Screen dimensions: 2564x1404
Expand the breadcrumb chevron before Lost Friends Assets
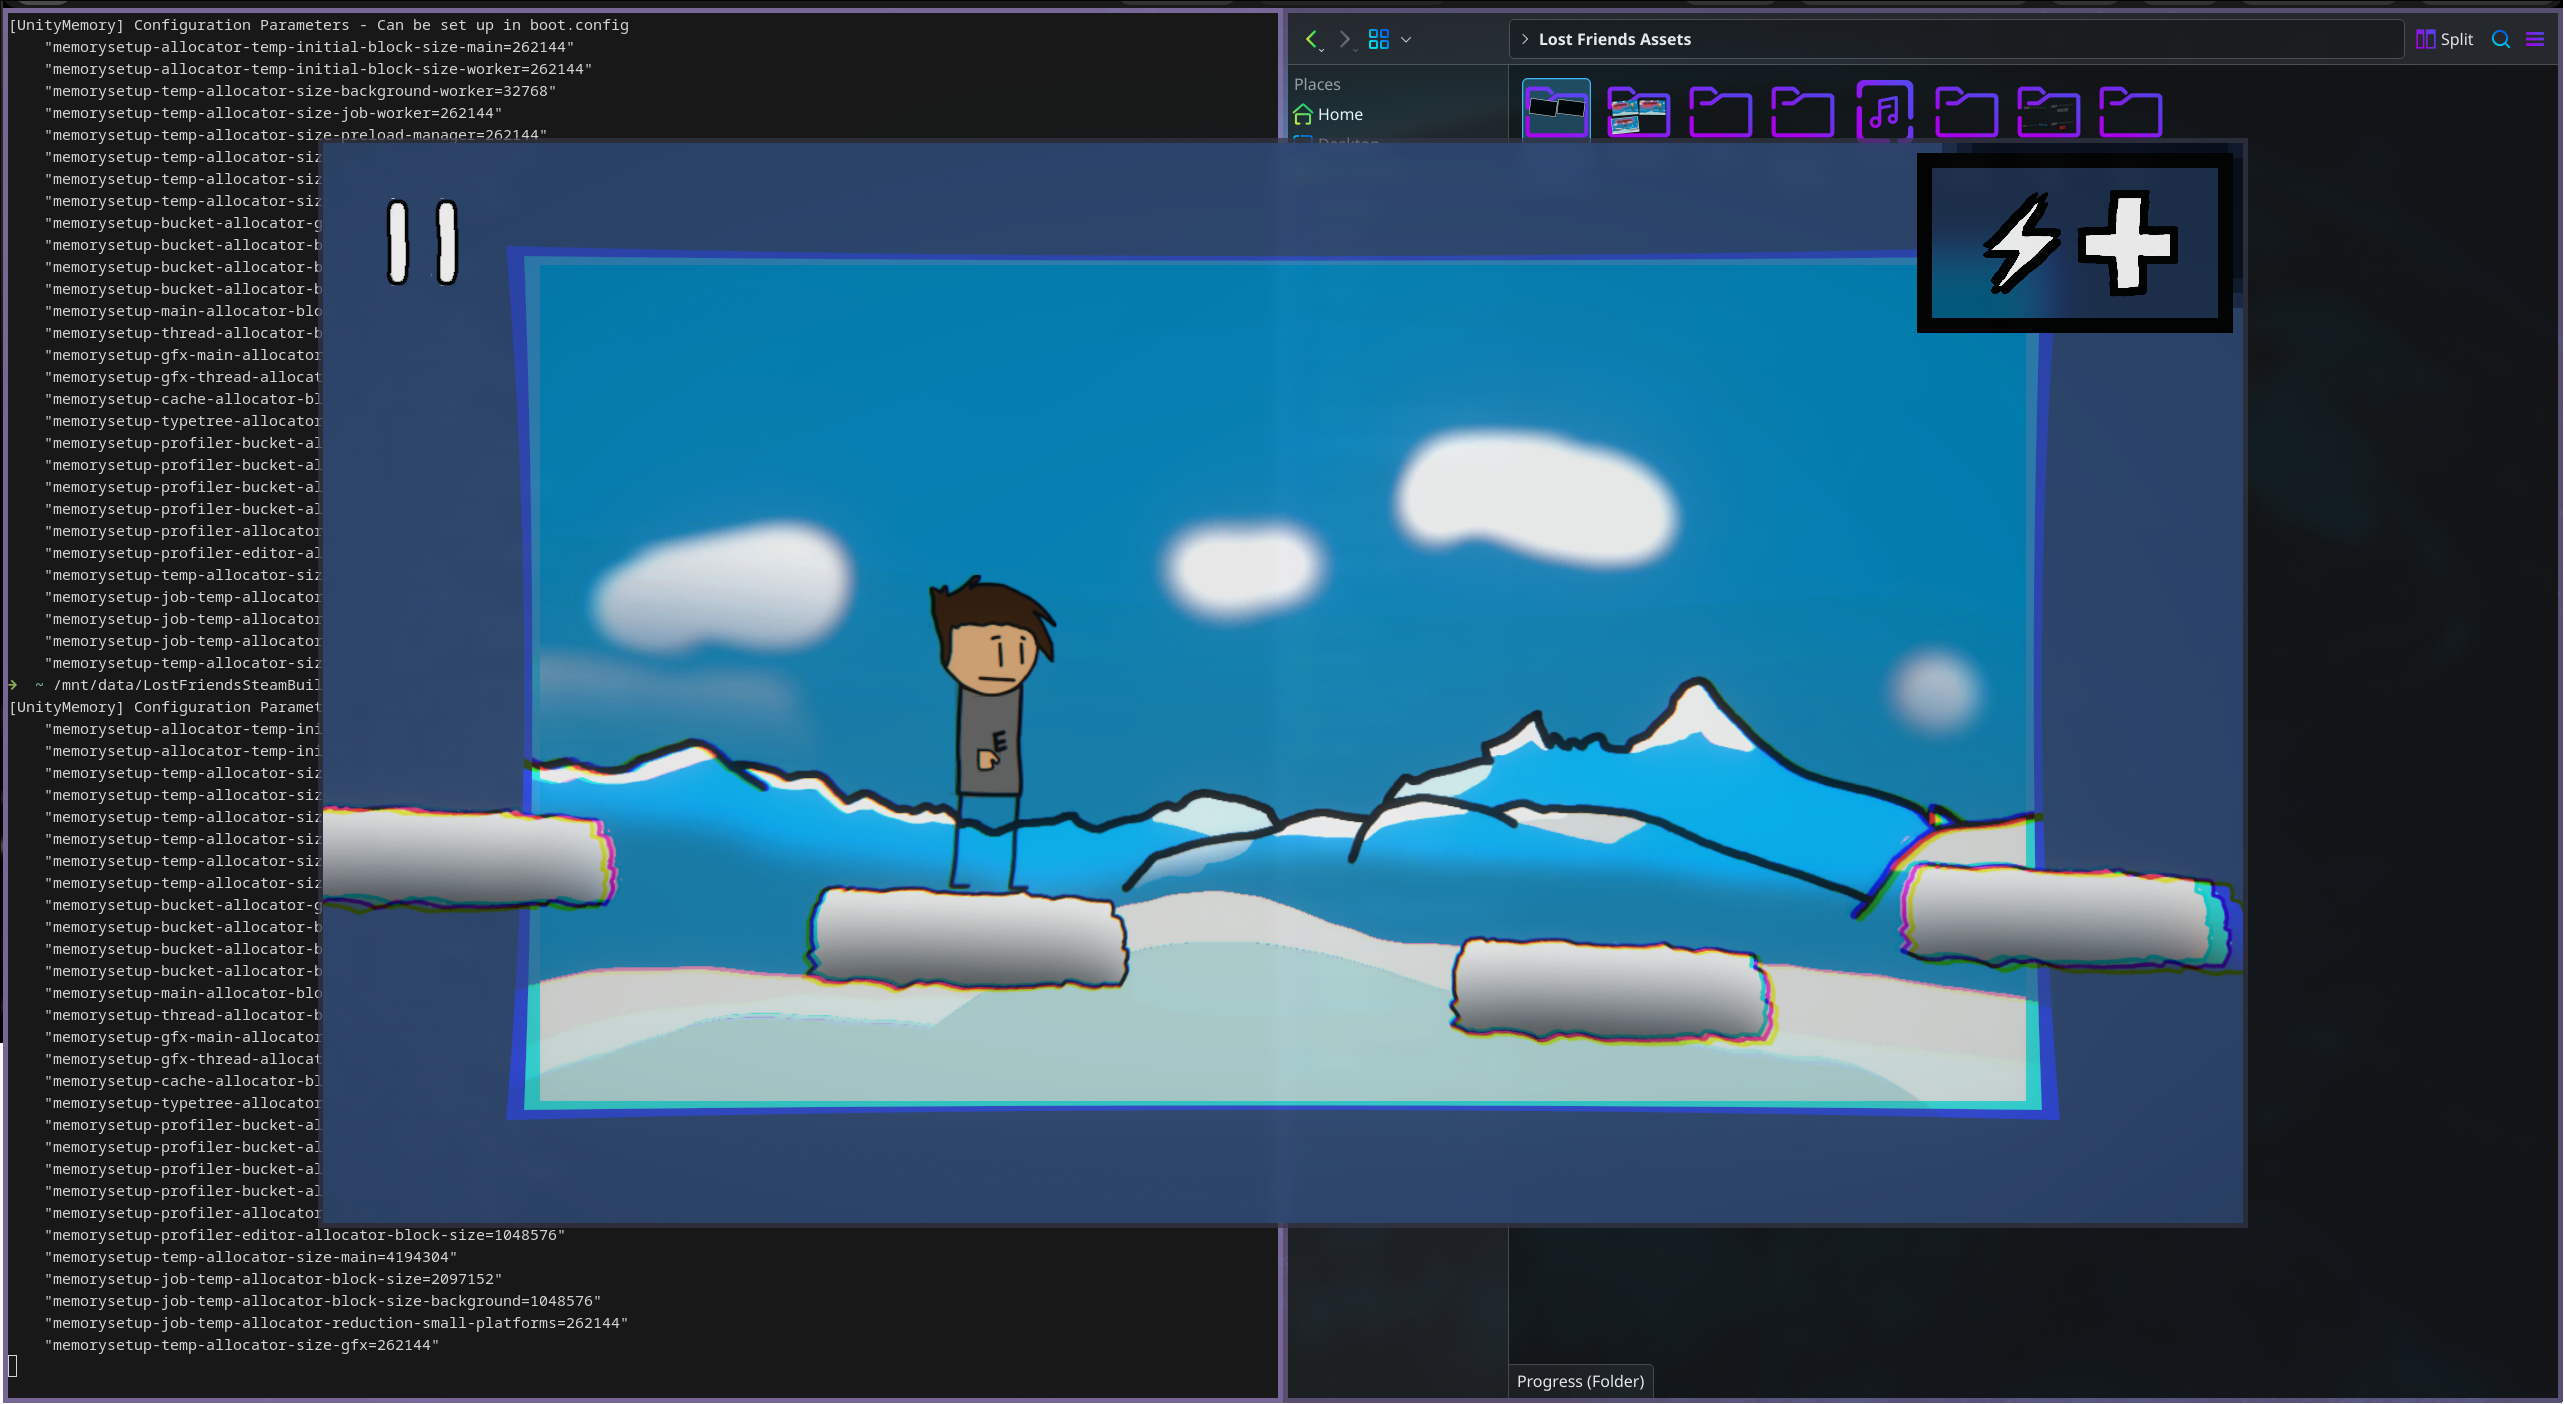tap(1525, 39)
